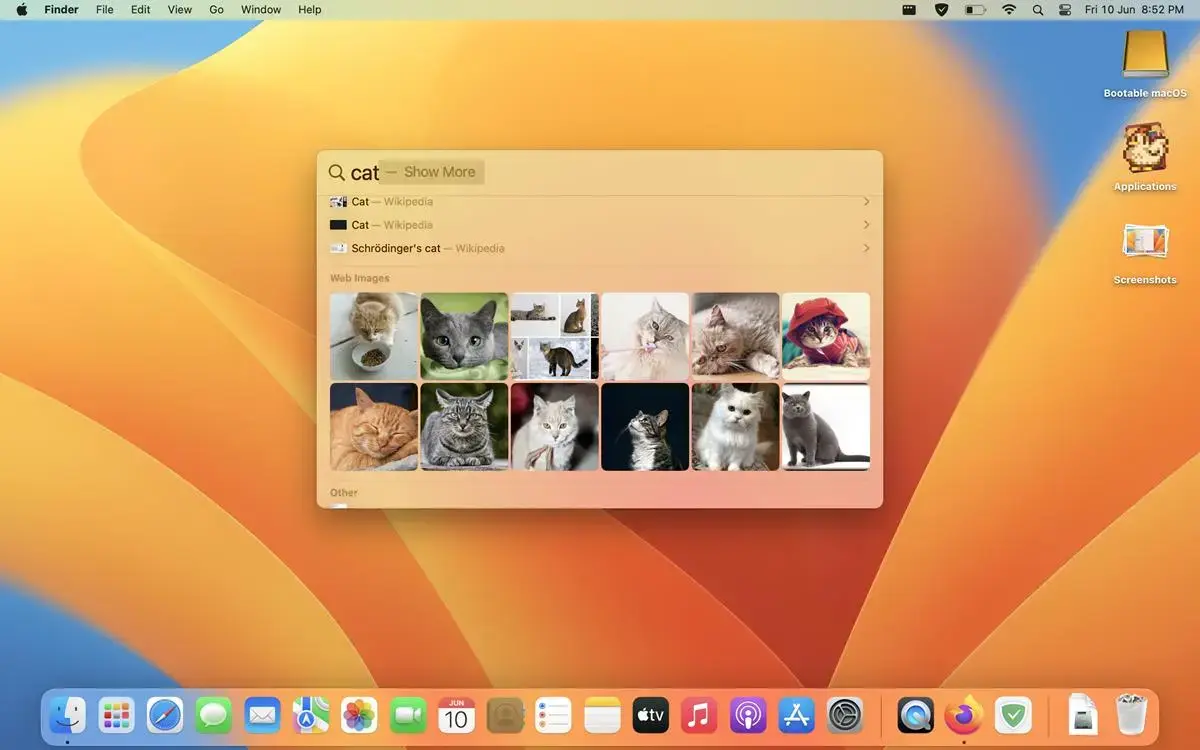Launch the Music app from the Dock
Viewport: 1200px width, 750px height.
point(698,715)
